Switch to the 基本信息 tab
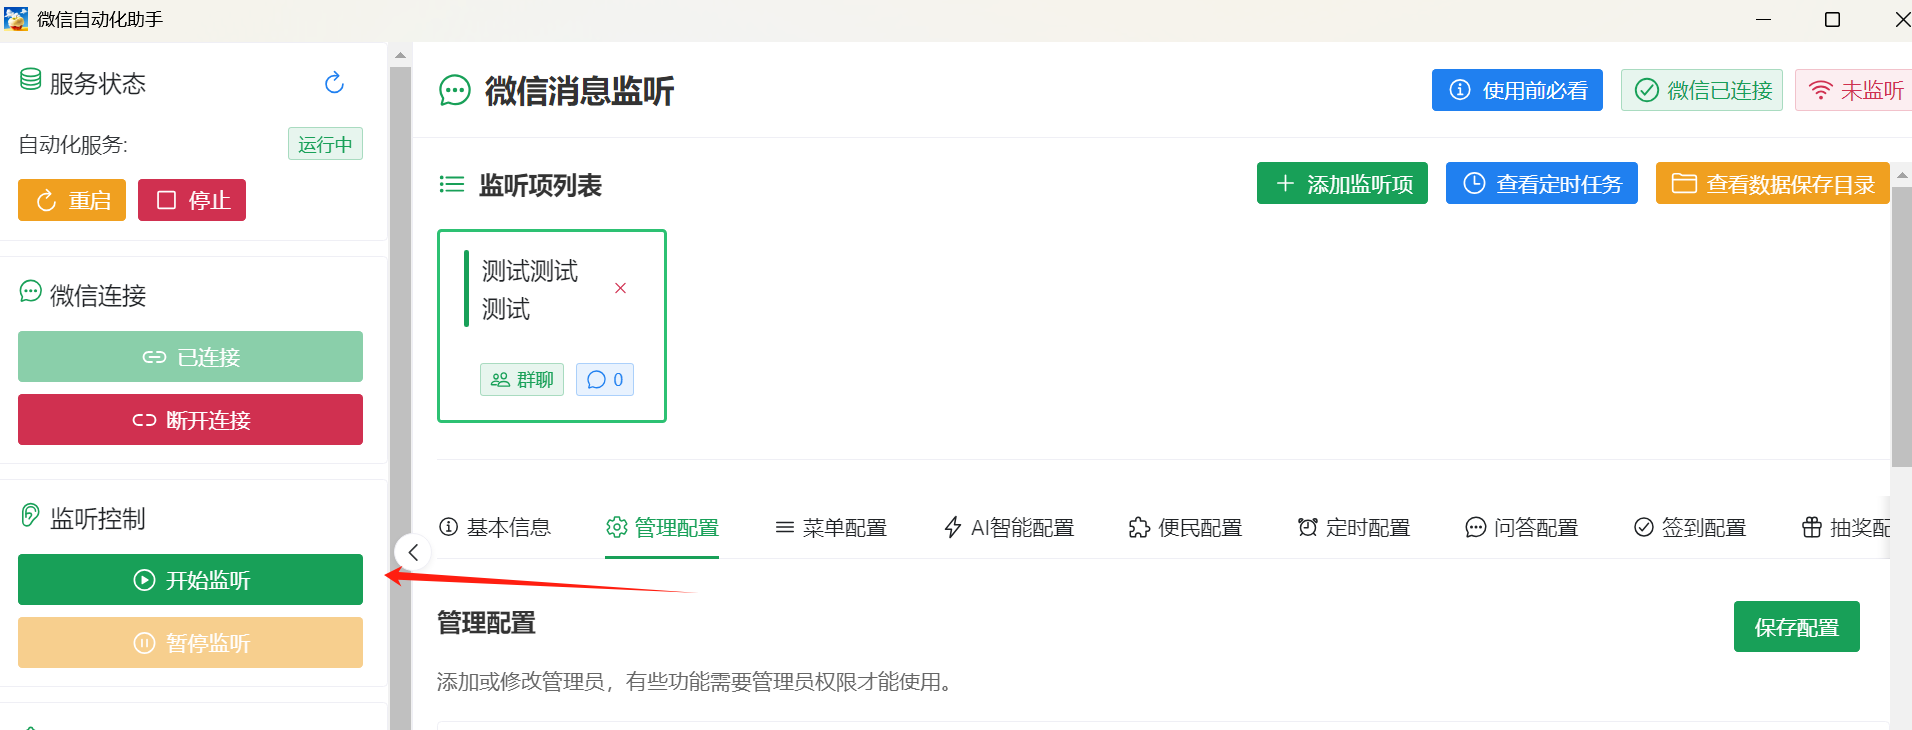 pyautogui.click(x=495, y=527)
